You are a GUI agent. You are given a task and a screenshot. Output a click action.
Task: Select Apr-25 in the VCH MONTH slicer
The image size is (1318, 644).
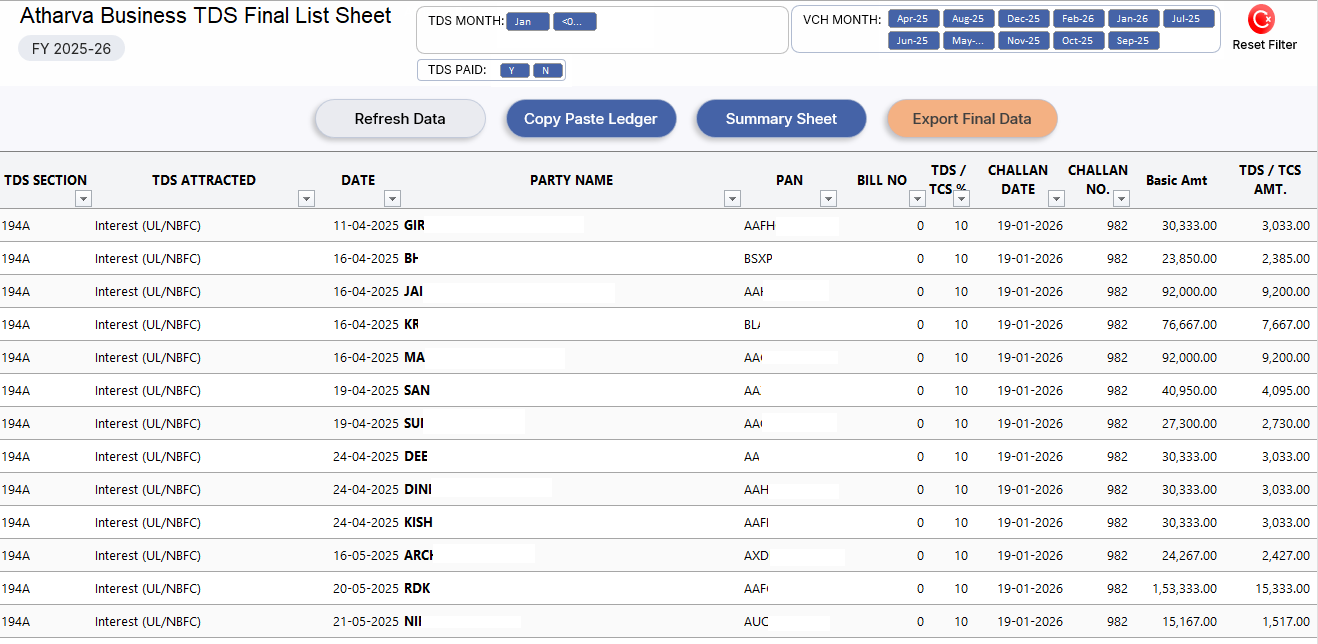913,17
